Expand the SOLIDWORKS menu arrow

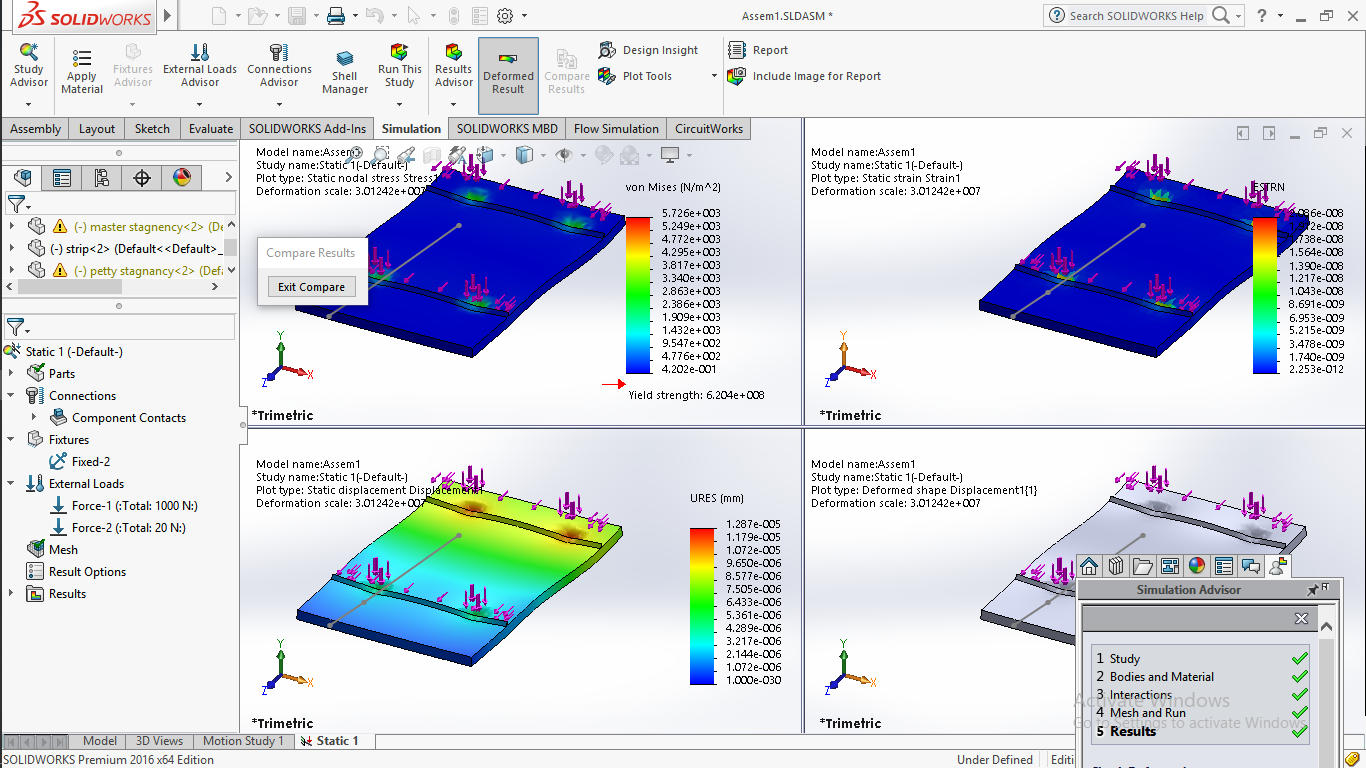click(167, 16)
